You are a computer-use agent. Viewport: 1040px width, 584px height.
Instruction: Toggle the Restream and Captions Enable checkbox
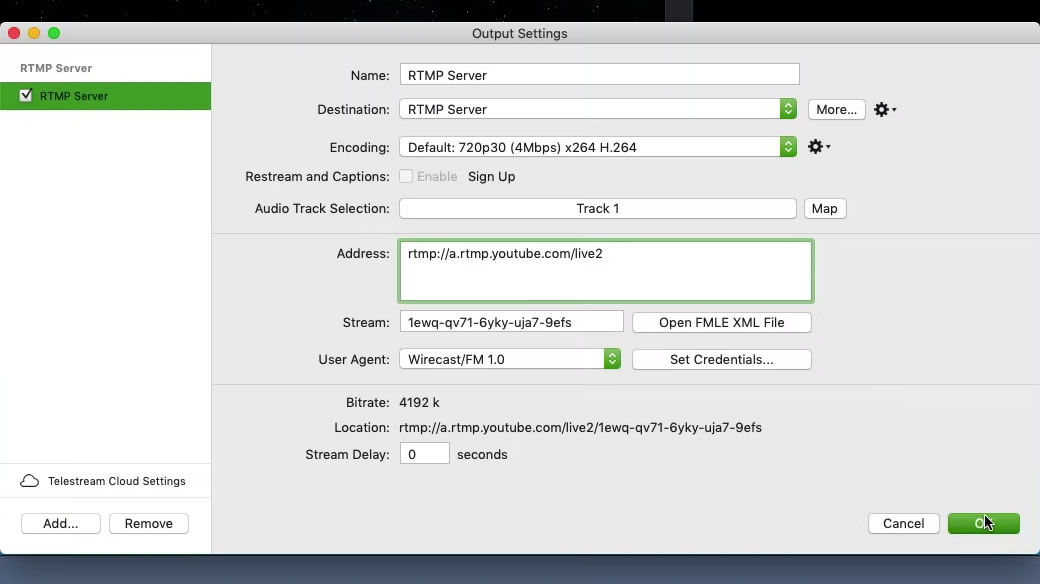point(406,177)
